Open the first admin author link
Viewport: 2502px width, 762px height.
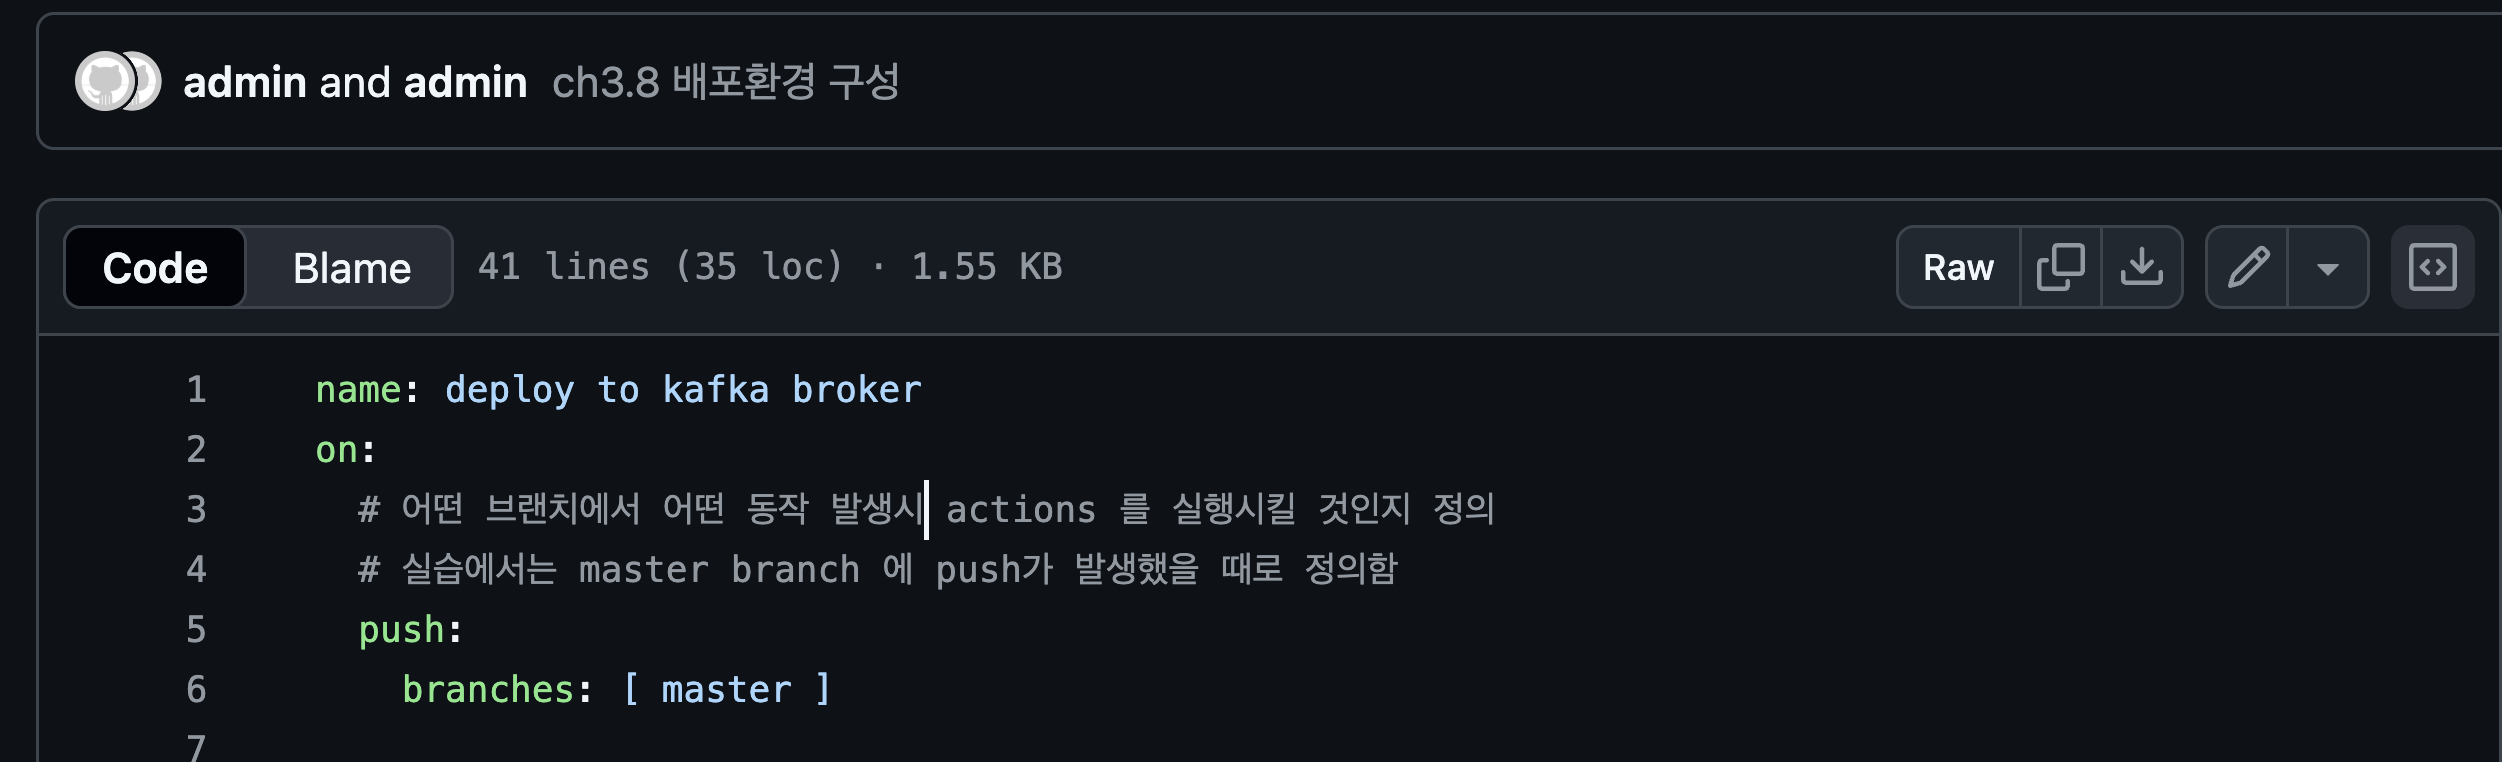(x=245, y=82)
